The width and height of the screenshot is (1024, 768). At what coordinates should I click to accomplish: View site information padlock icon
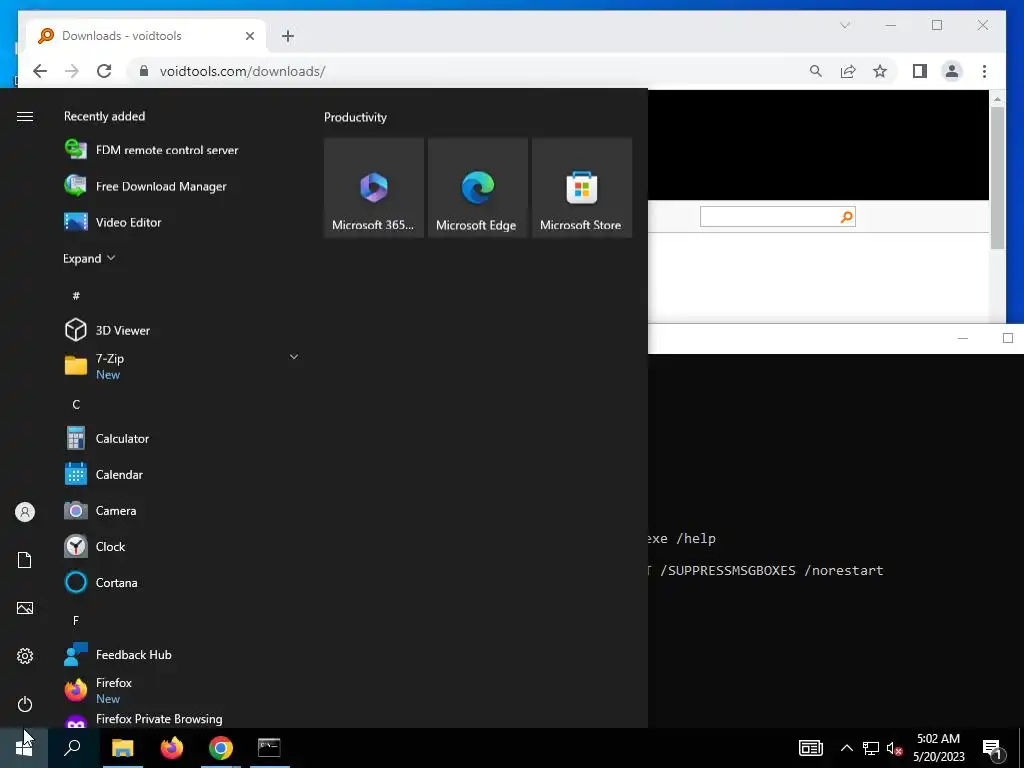[x=144, y=71]
